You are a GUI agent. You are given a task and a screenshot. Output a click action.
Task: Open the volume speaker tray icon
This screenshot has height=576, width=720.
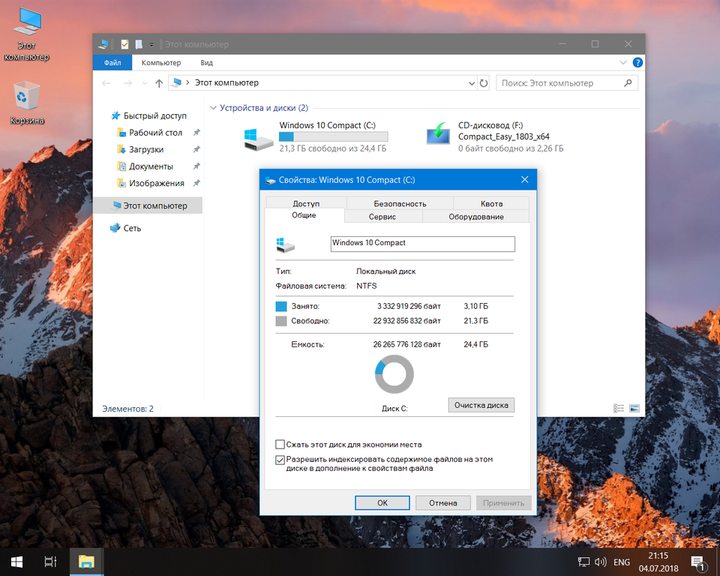pyautogui.click(x=600, y=562)
